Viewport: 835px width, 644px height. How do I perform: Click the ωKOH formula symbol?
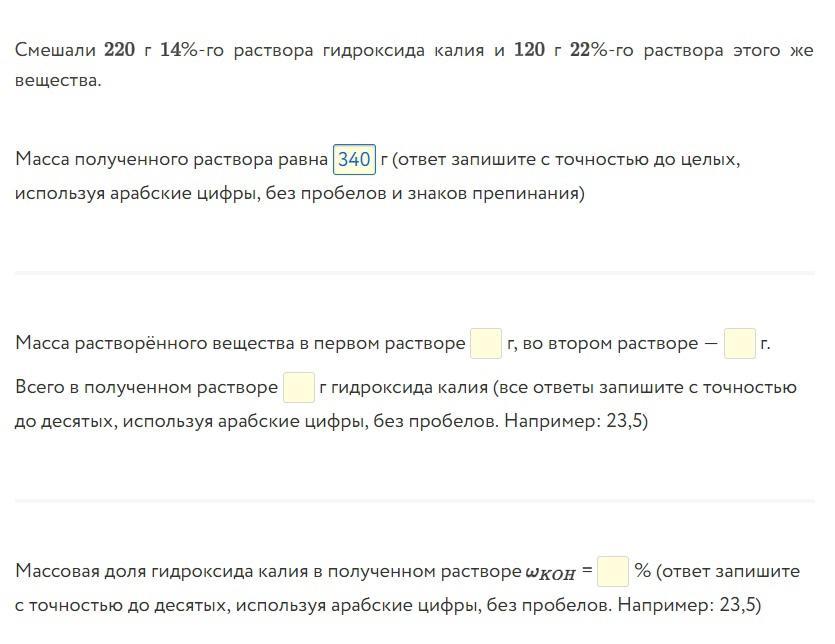coord(550,573)
